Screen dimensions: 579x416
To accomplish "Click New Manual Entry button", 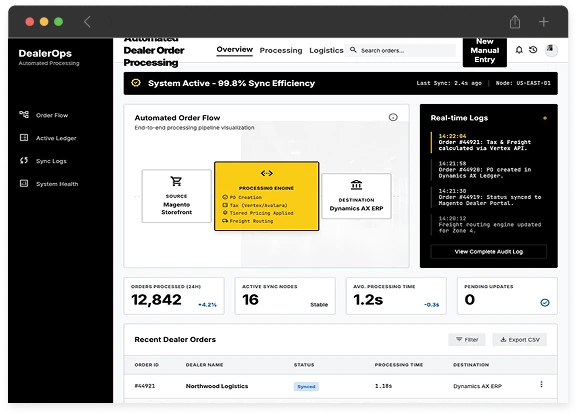I will point(484,51).
